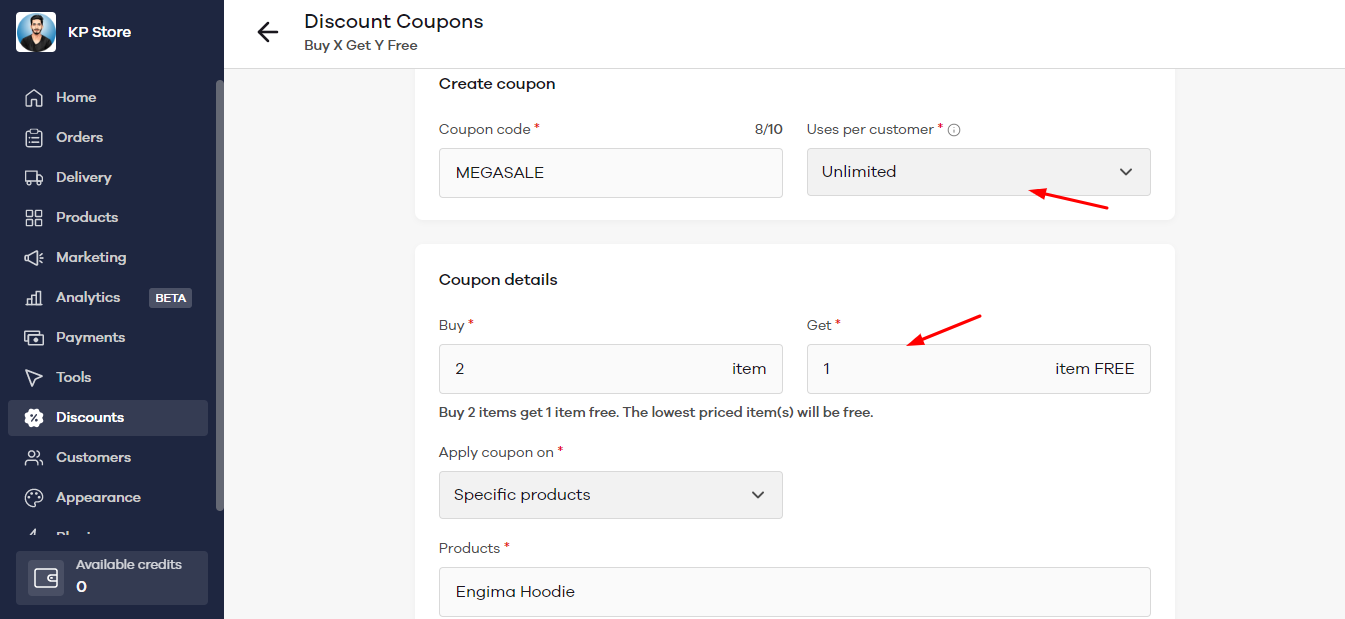This screenshot has width=1345, height=619.
Task: Click the Marketing megaphone icon
Action: click(x=34, y=258)
